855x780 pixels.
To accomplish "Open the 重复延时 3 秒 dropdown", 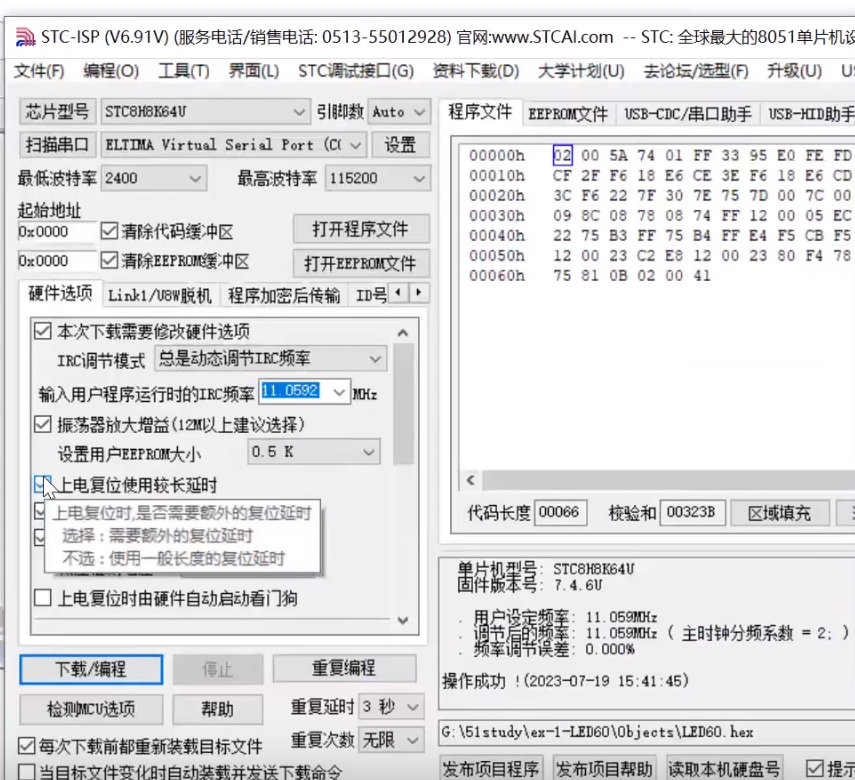I will pos(390,707).
